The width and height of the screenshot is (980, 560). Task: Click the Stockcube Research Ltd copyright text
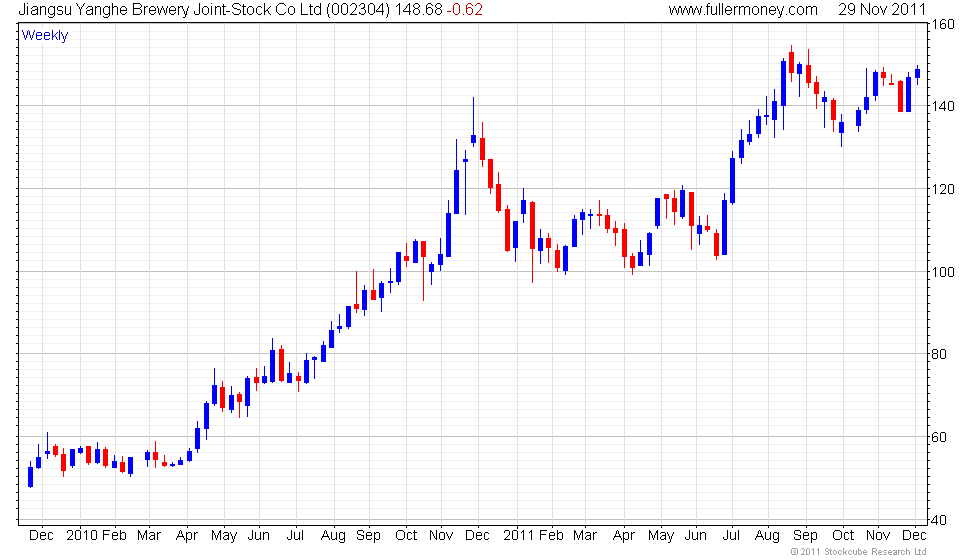click(858, 552)
